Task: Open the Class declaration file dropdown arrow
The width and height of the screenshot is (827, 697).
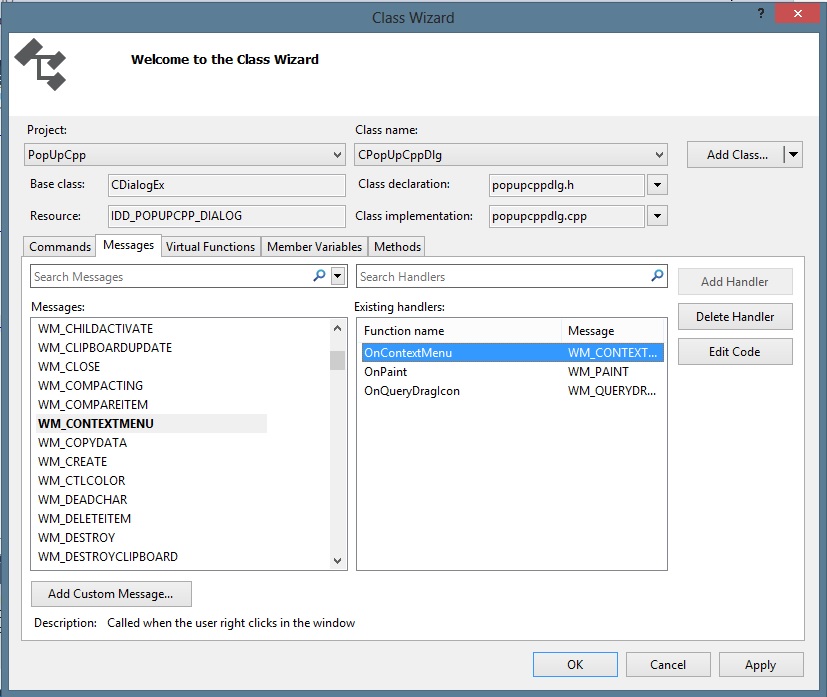Action: point(657,185)
